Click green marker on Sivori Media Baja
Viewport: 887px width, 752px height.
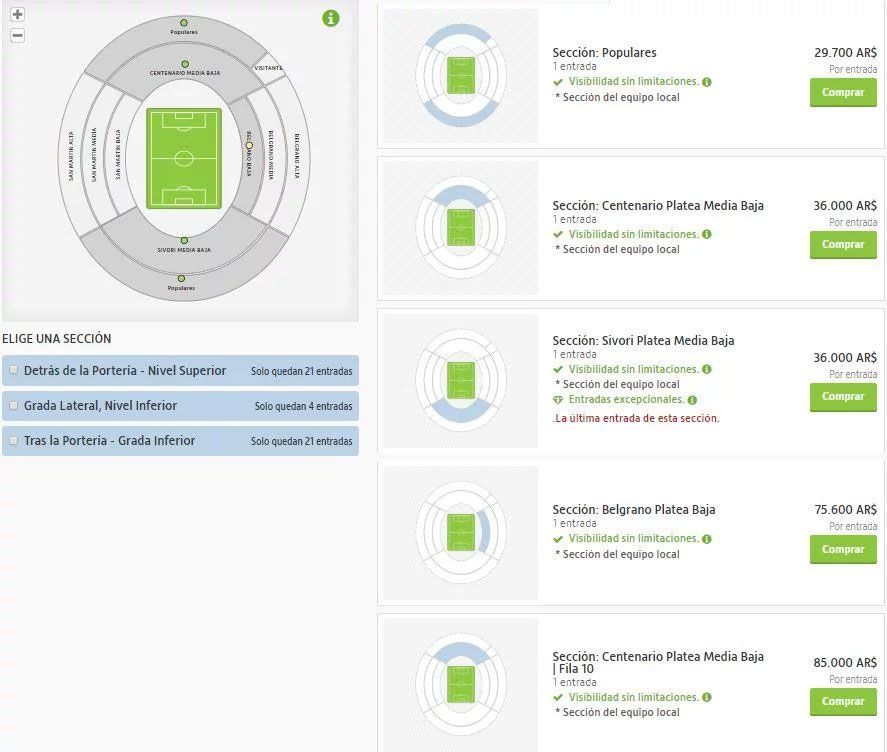[x=184, y=241]
